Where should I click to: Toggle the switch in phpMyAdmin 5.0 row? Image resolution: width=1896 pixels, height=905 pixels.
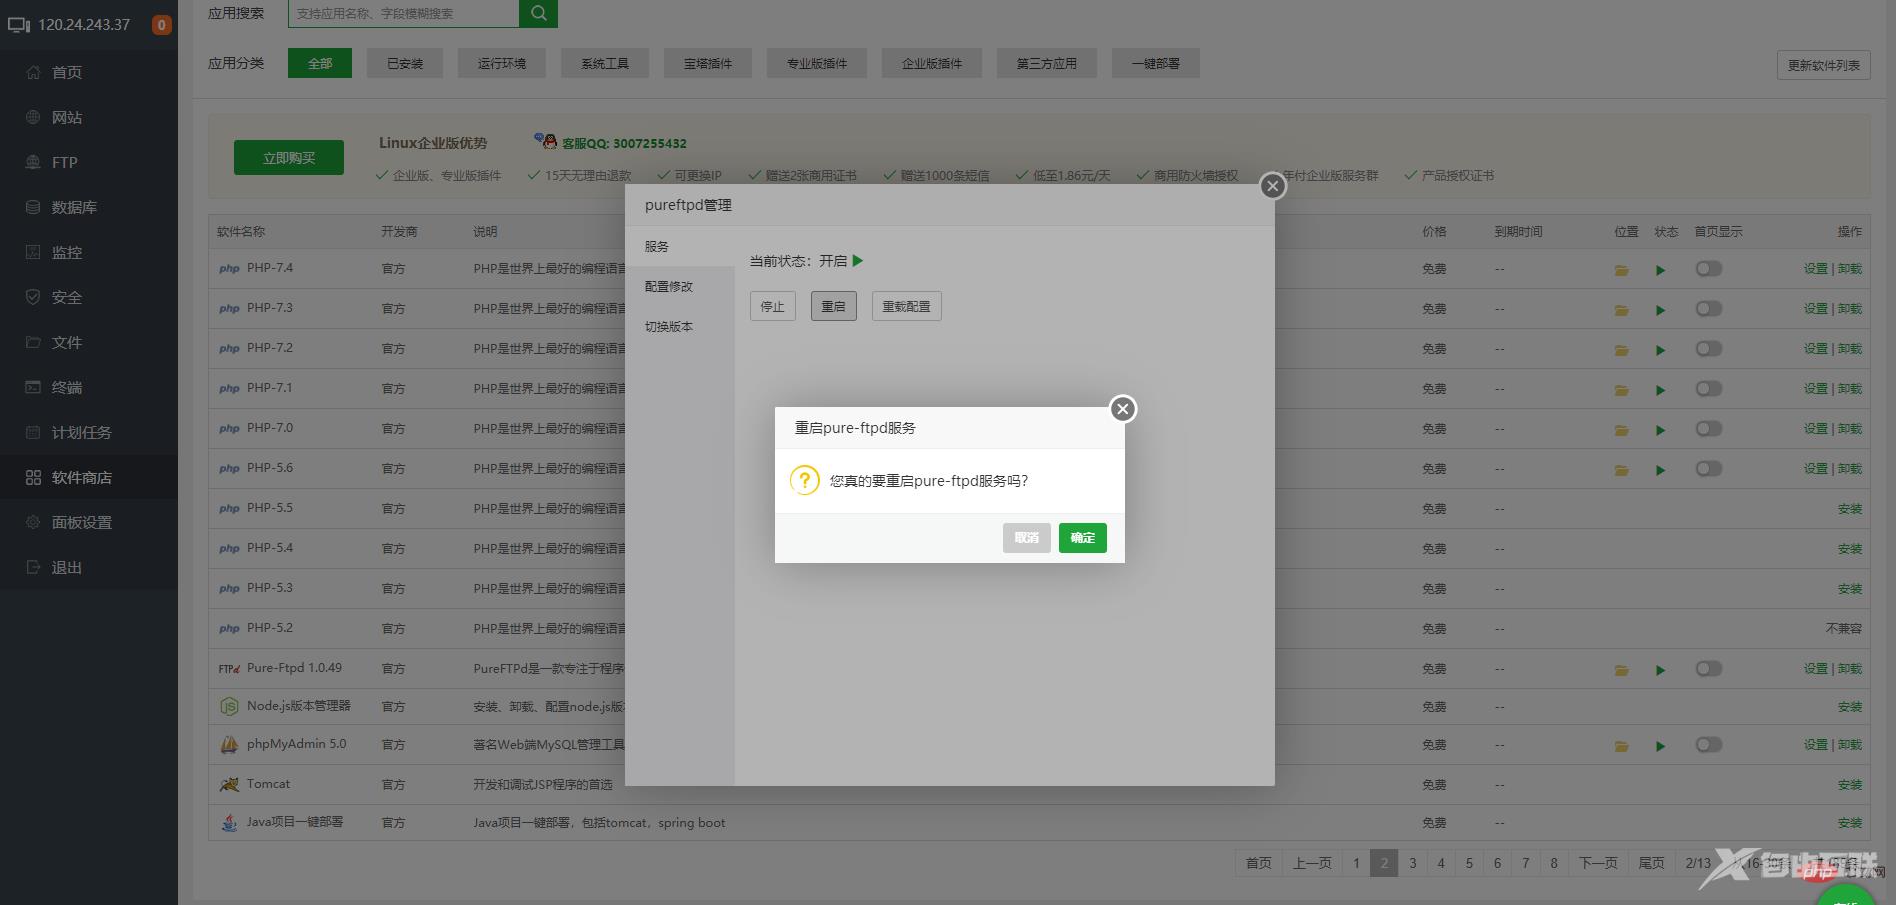coord(1708,745)
